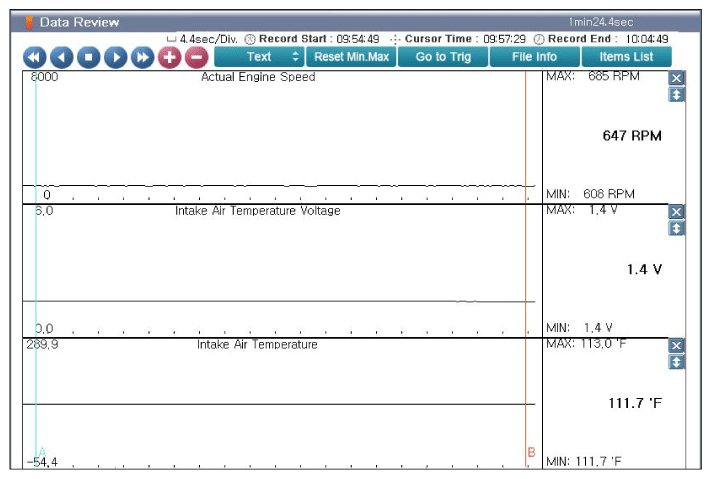Open File Info
The width and height of the screenshot is (711, 479).
pyautogui.click(x=534, y=57)
